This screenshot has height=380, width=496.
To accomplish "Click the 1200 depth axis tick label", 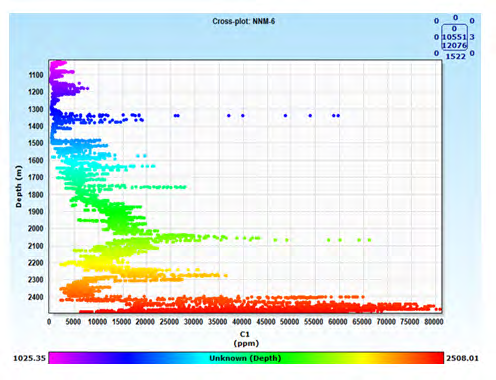I will pos(36,92).
